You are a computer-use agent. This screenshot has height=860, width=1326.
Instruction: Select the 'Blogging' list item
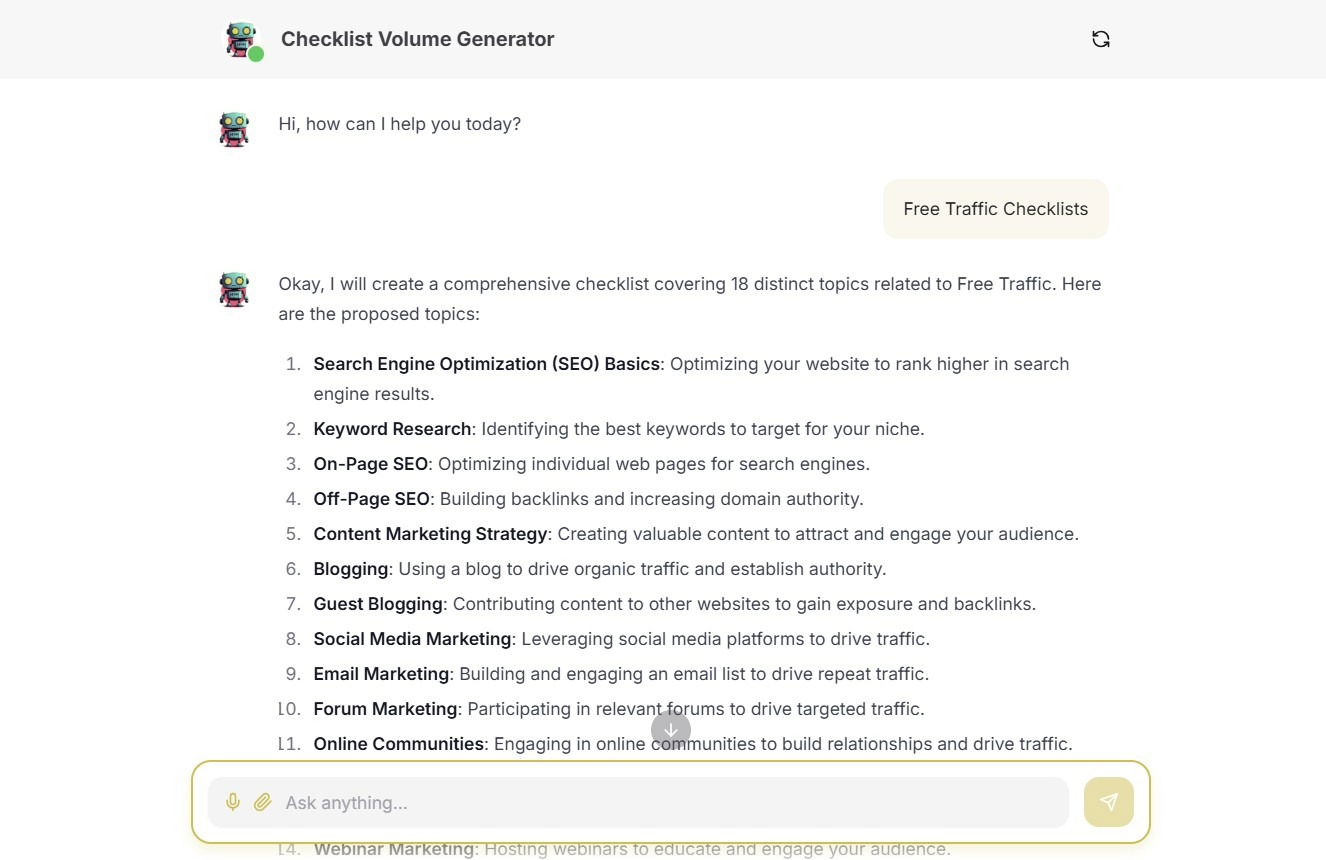pos(599,569)
